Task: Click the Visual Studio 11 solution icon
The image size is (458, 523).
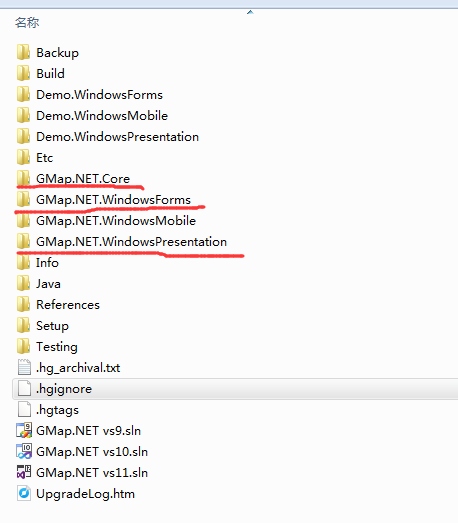Action: pos(24,472)
